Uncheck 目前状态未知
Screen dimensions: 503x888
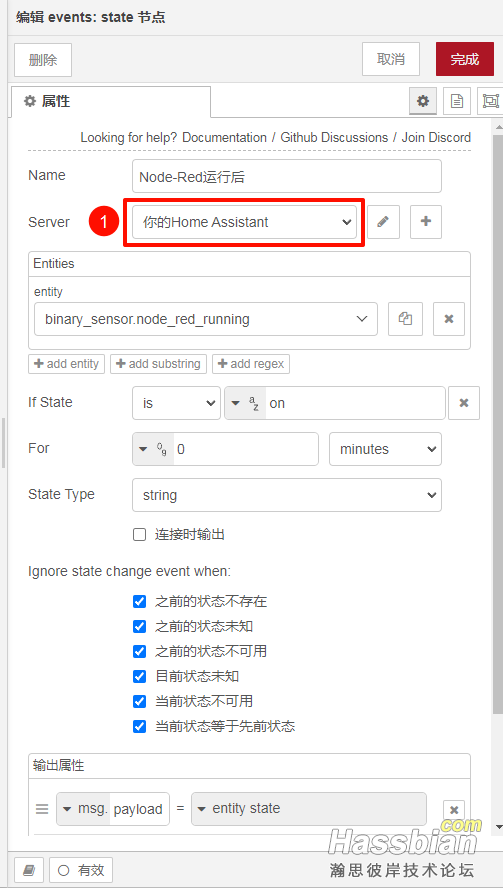tap(139, 676)
